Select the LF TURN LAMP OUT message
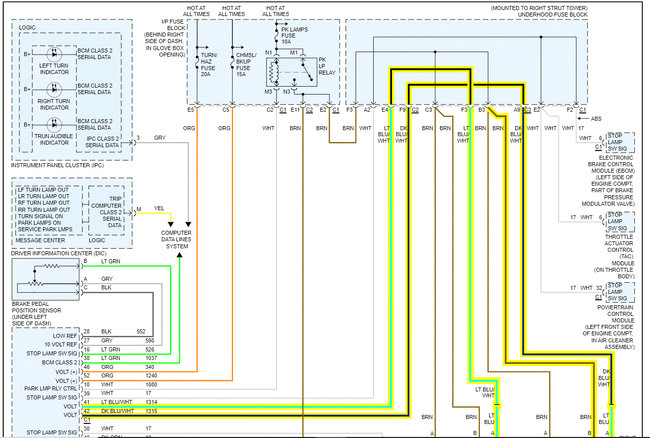This screenshot has width=650, height=438. click(x=44, y=190)
